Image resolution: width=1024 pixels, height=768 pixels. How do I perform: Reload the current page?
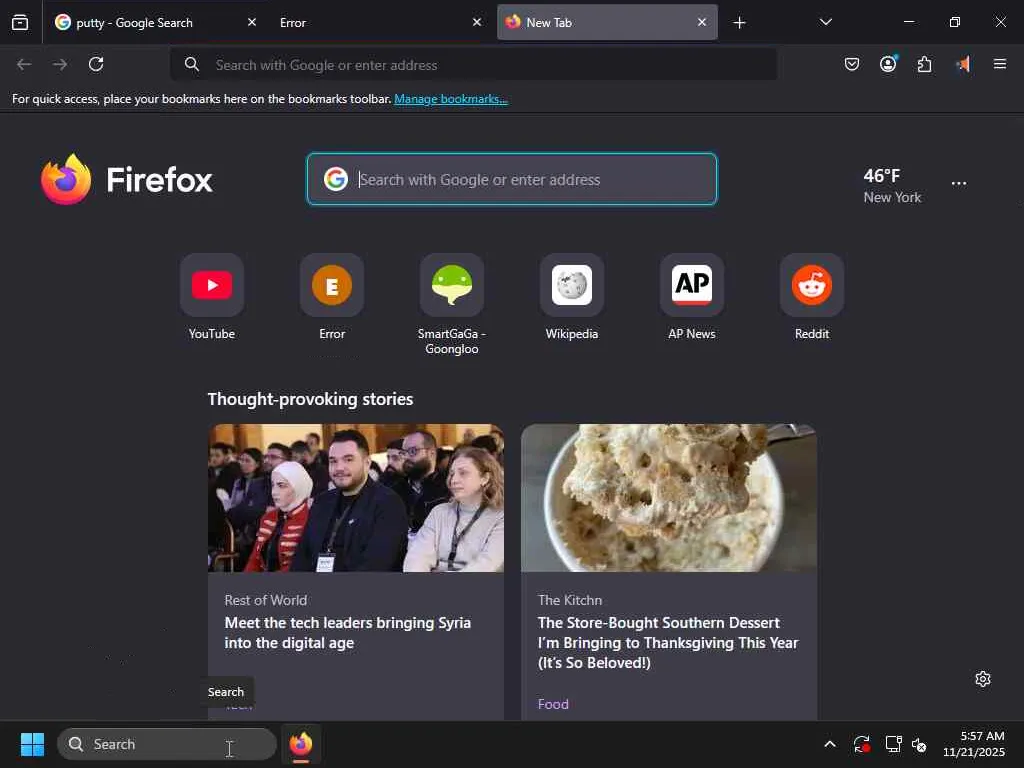tap(96, 64)
